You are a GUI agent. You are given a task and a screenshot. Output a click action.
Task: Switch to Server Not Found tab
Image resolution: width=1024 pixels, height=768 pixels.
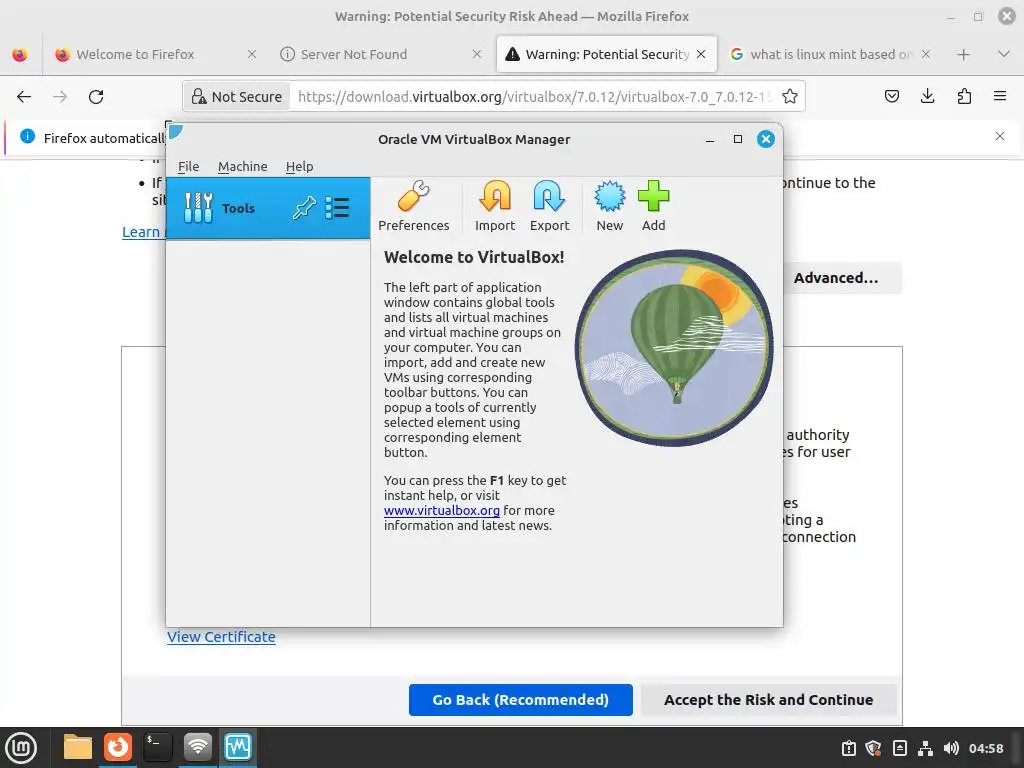(x=353, y=54)
